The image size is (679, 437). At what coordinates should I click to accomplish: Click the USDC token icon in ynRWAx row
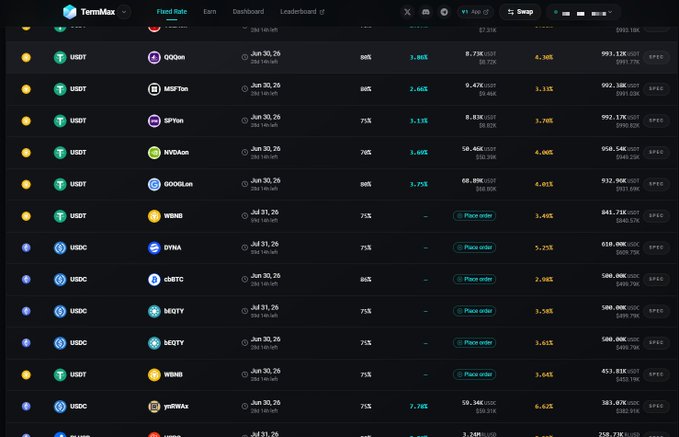tap(60, 406)
